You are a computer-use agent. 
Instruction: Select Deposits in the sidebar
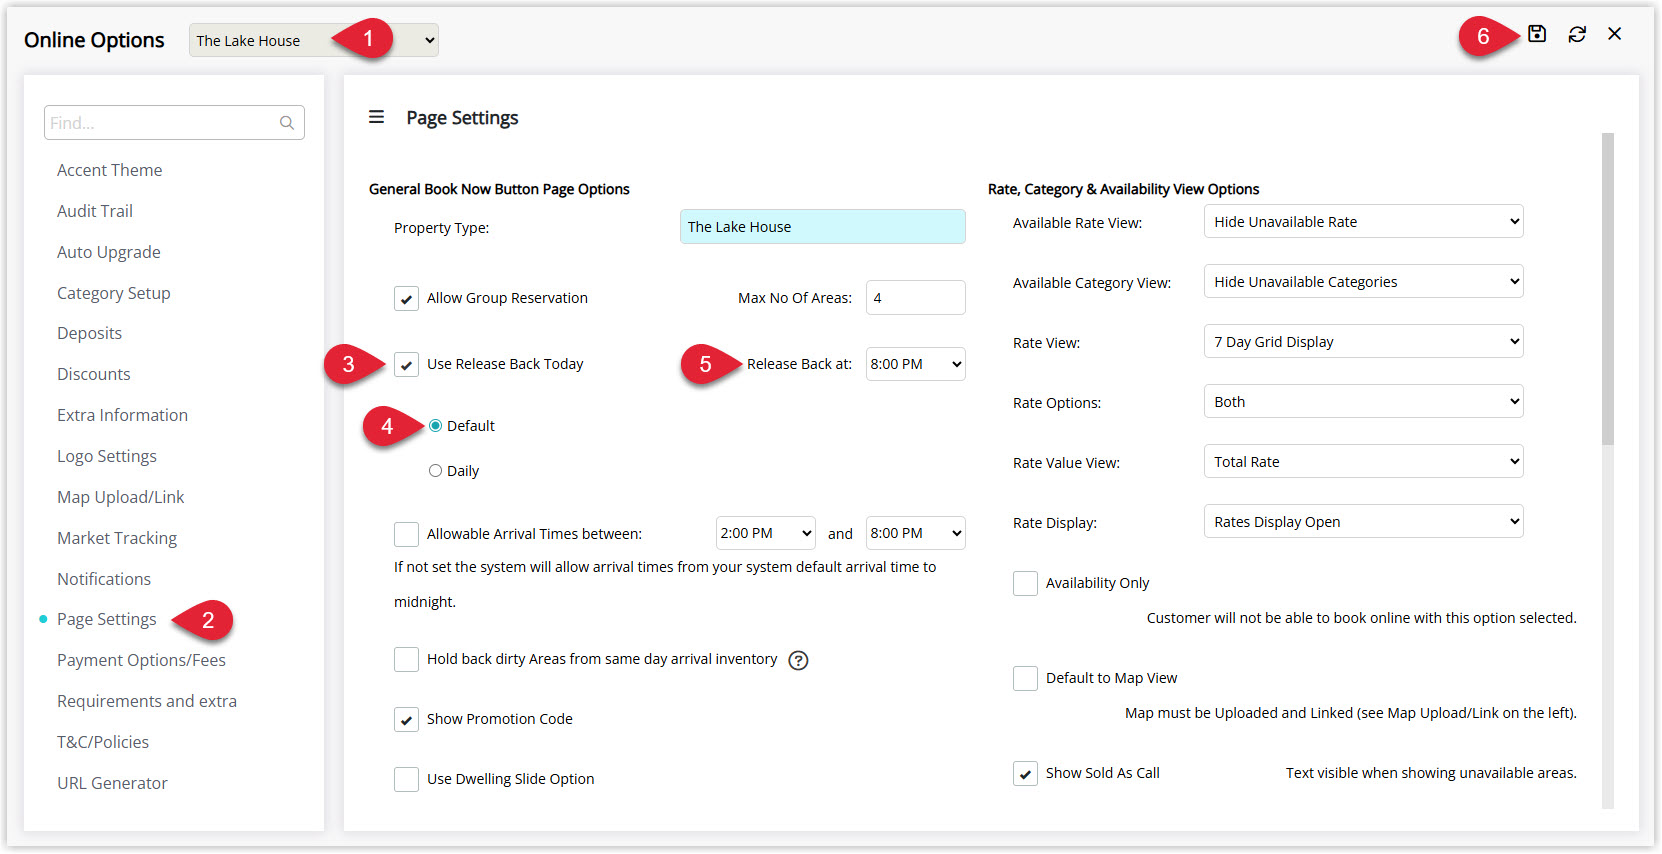click(89, 333)
